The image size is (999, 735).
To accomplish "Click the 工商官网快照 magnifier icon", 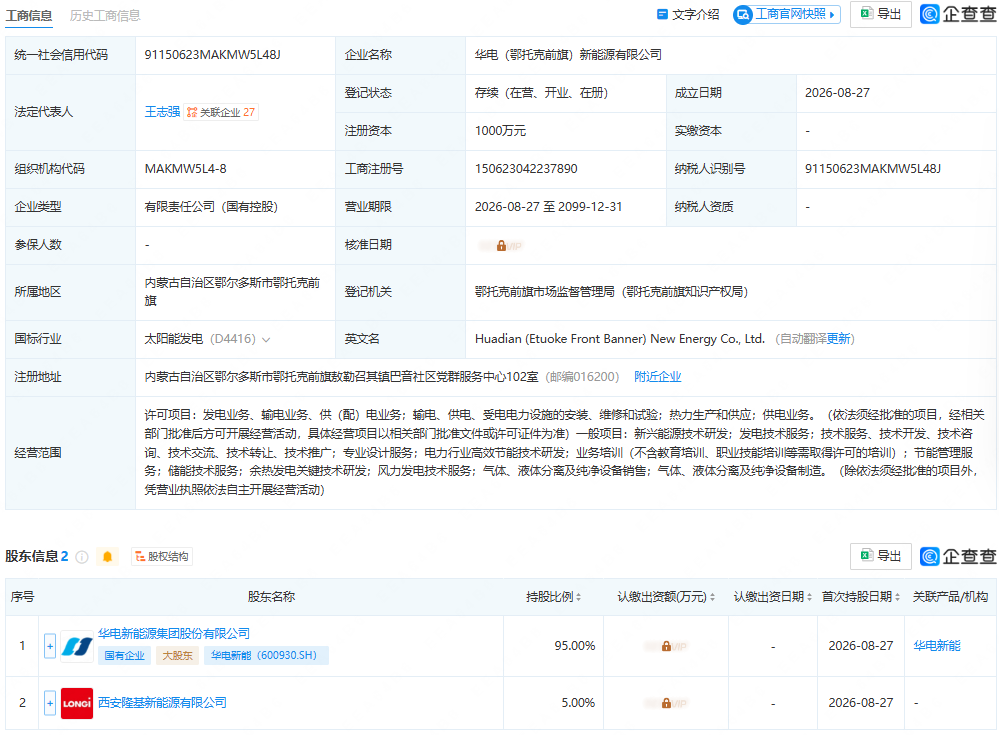I will (x=743, y=14).
